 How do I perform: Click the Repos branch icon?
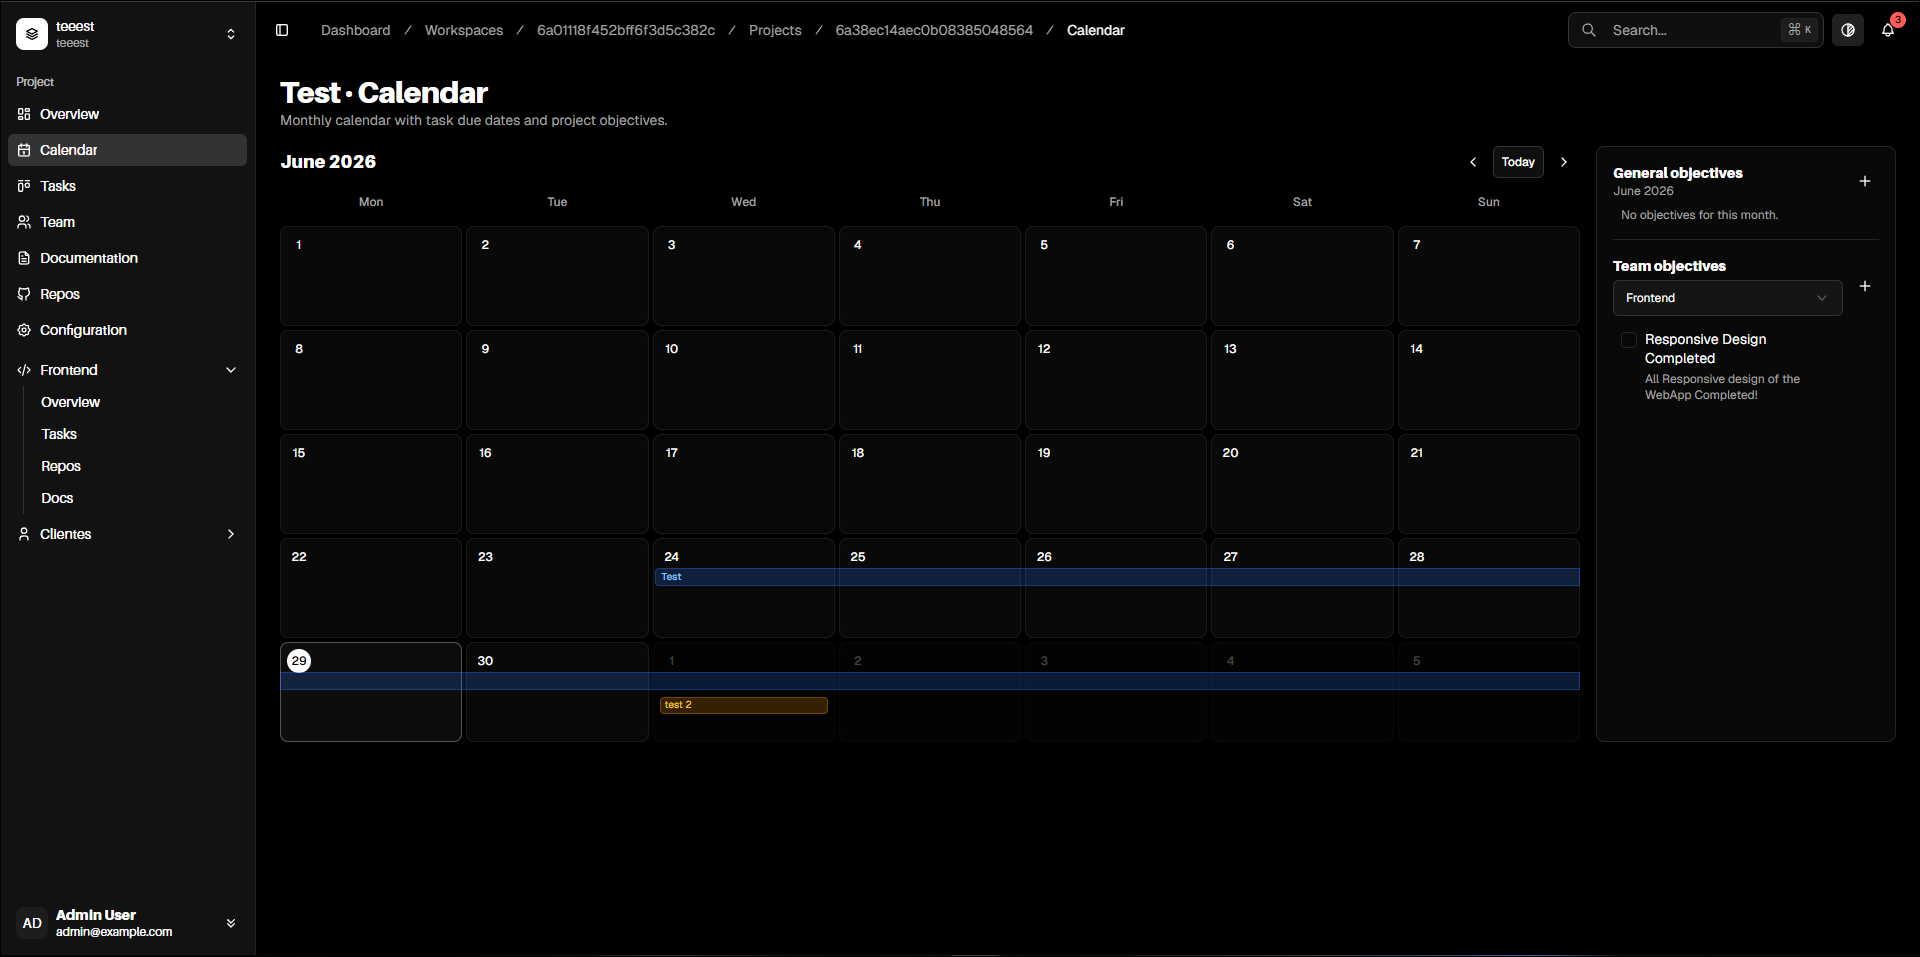(24, 294)
